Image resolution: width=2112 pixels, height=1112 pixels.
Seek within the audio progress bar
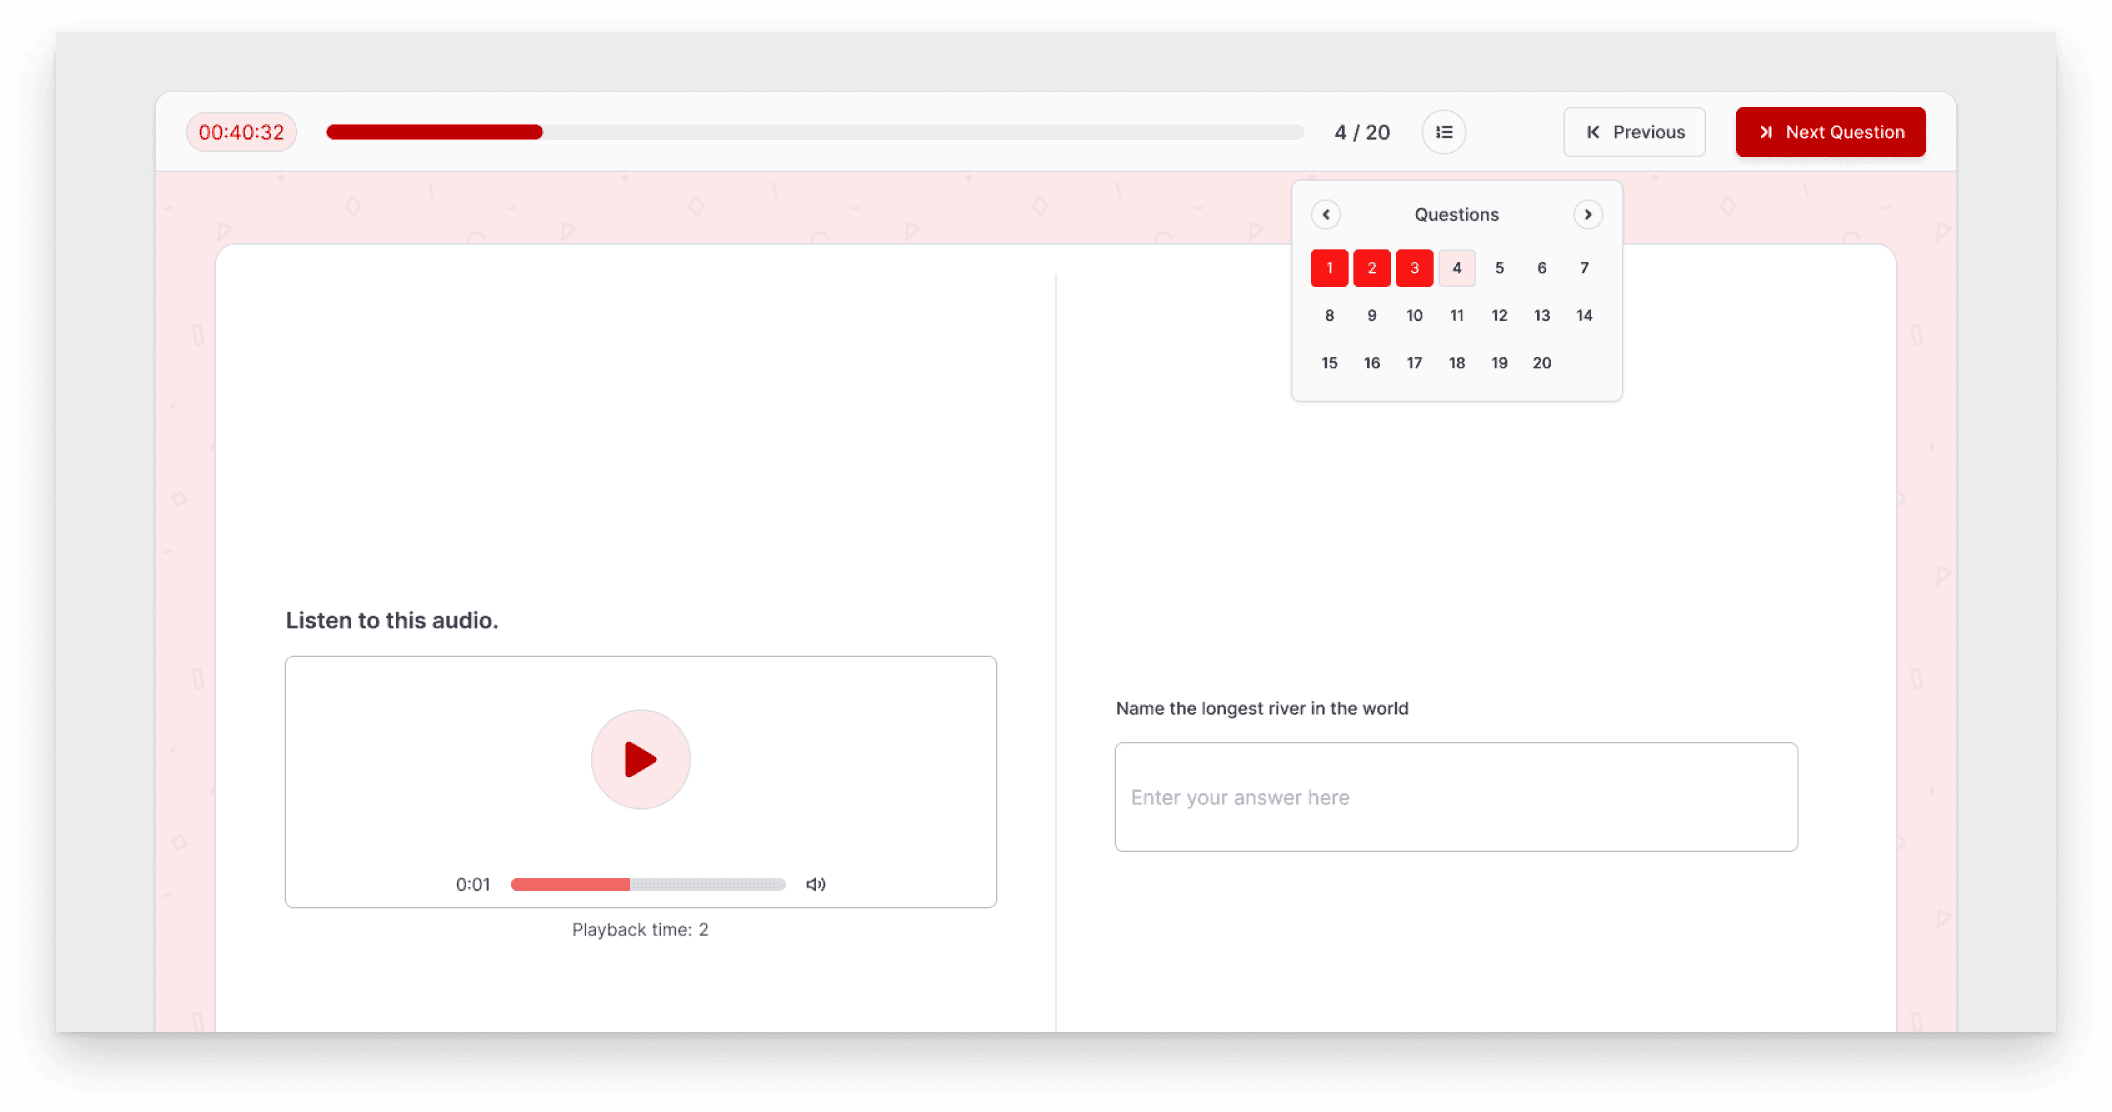pyautogui.click(x=648, y=884)
